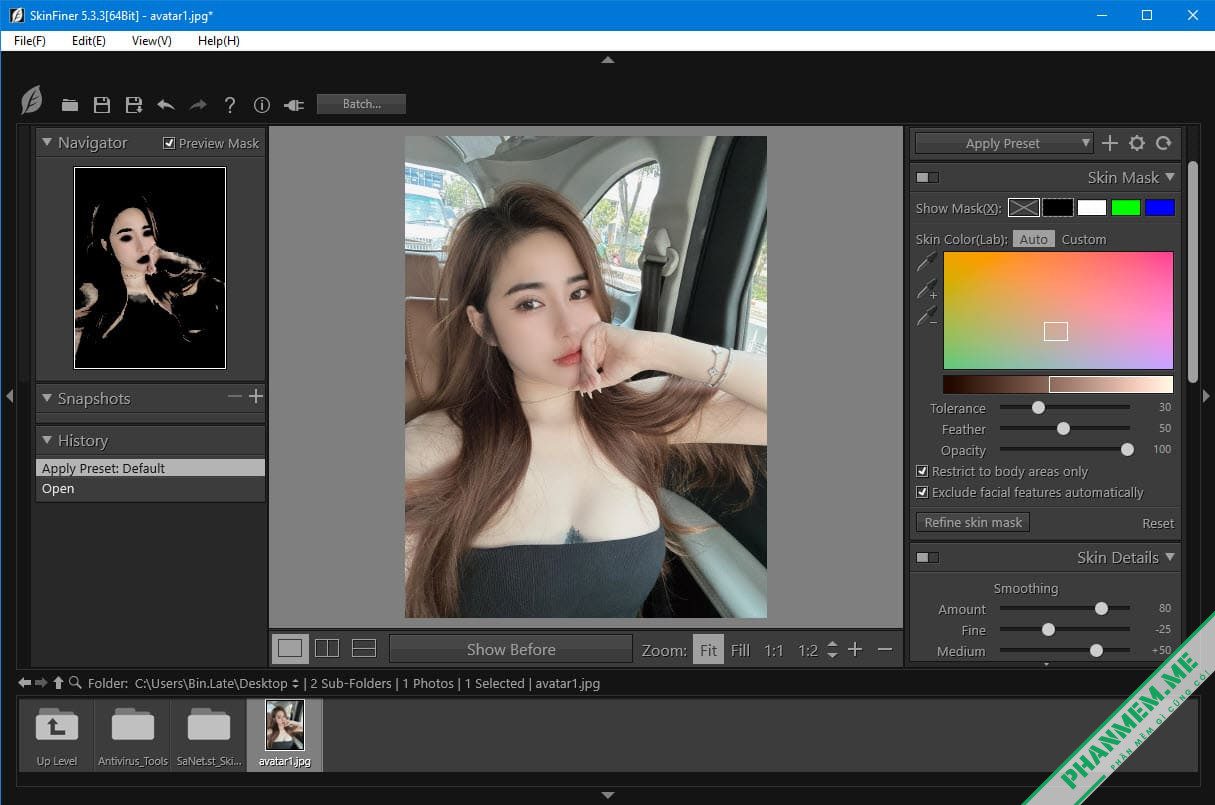This screenshot has height=805, width=1215.
Task: Select Apply Preset: Default history entry
Action: click(150, 468)
